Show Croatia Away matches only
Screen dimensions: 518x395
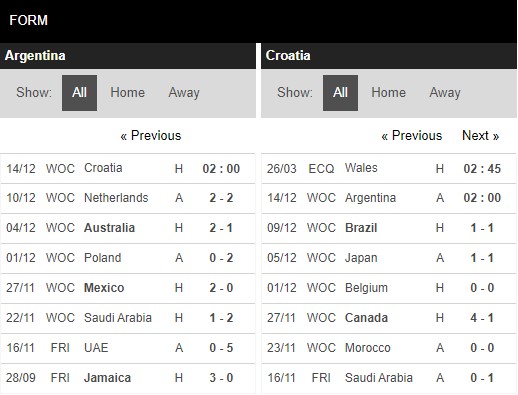(445, 93)
